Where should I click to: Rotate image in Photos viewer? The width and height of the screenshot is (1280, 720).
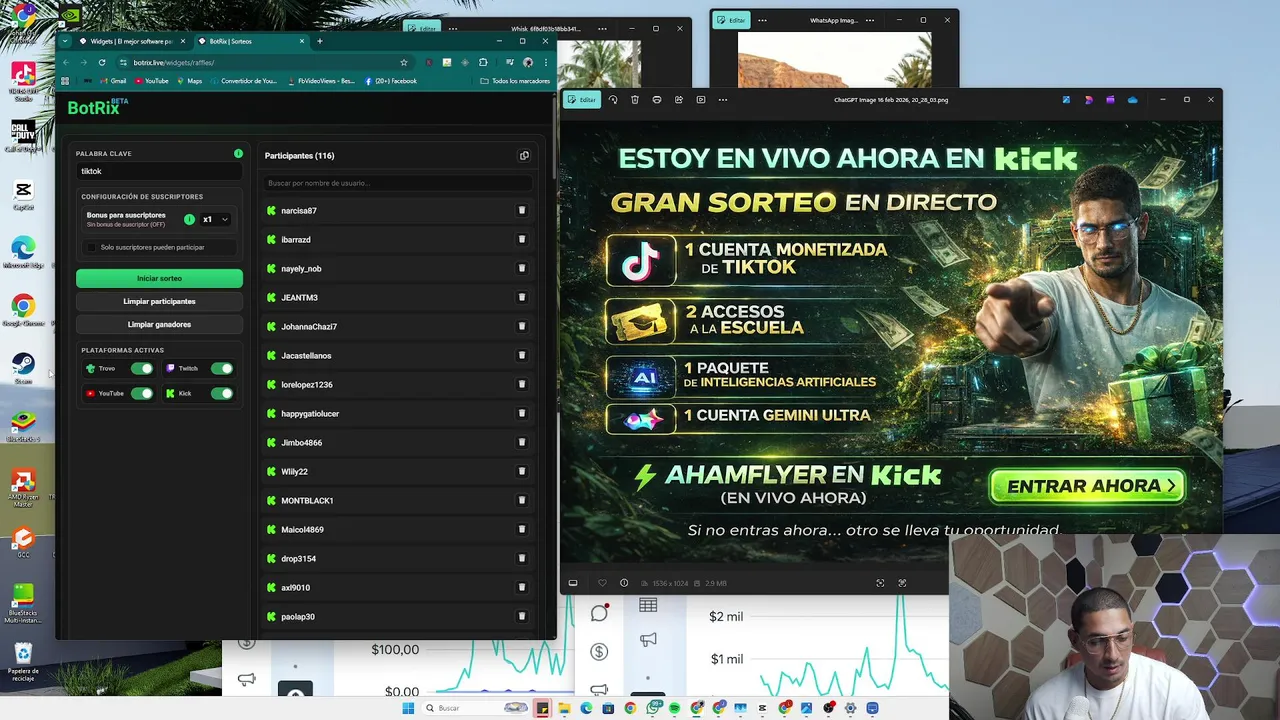(x=613, y=100)
